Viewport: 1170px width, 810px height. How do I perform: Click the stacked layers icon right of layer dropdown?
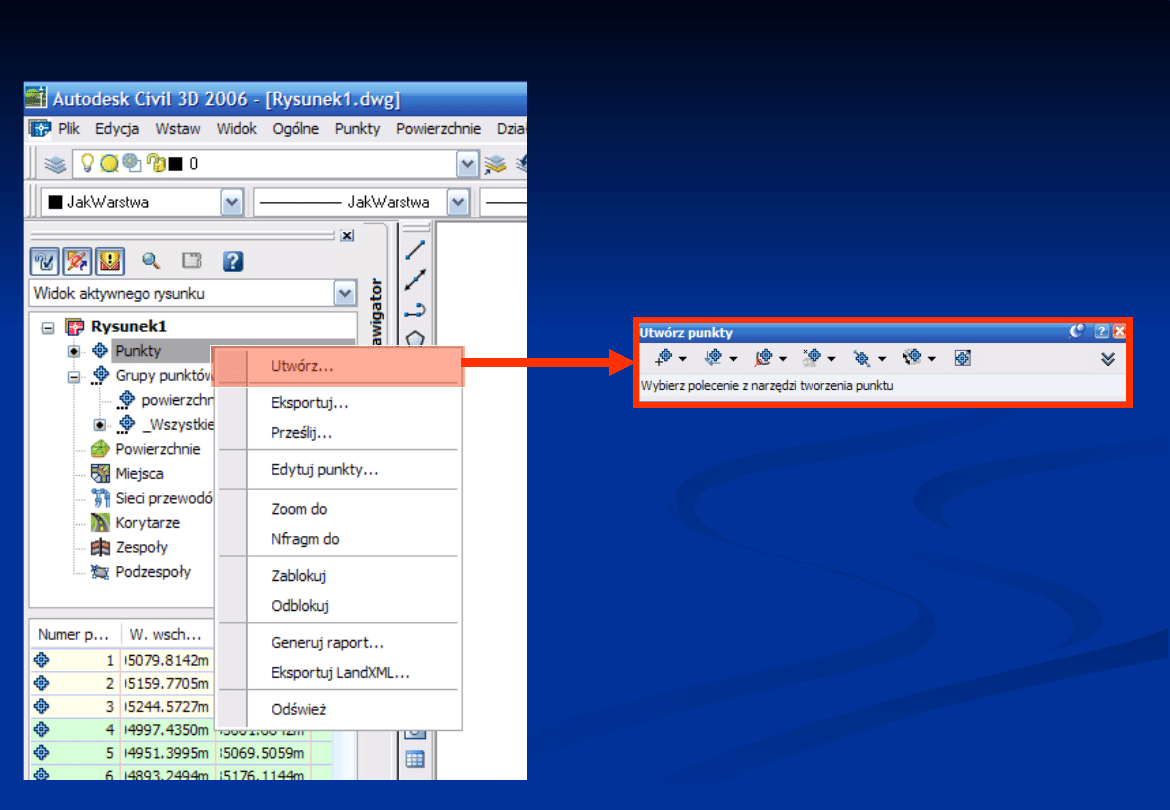pos(495,163)
